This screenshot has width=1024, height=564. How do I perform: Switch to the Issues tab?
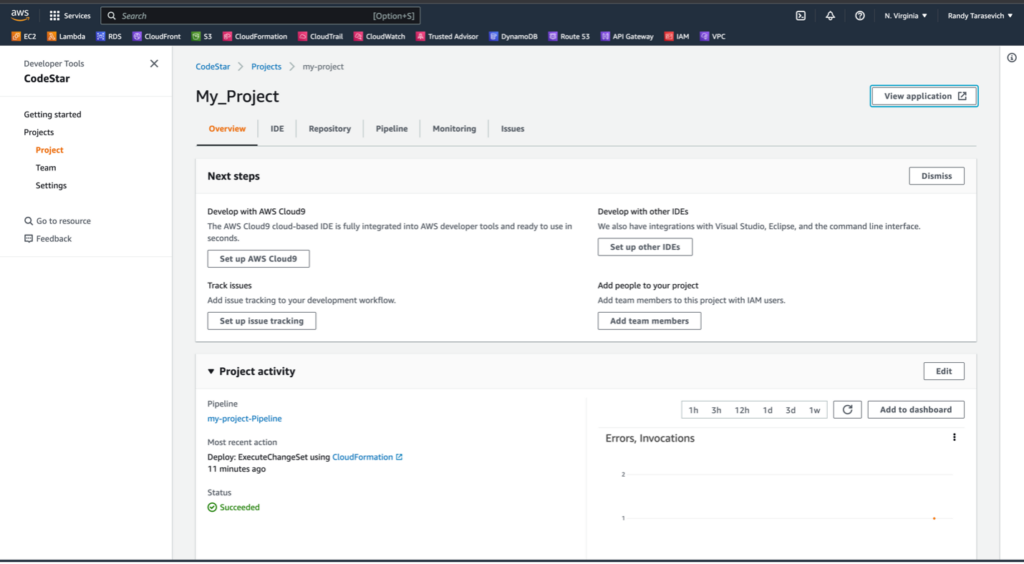513,129
